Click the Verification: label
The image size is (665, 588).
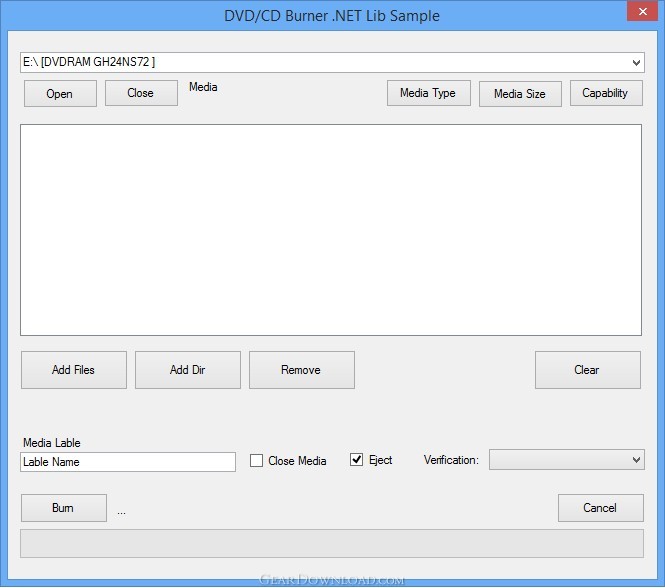(x=451, y=460)
